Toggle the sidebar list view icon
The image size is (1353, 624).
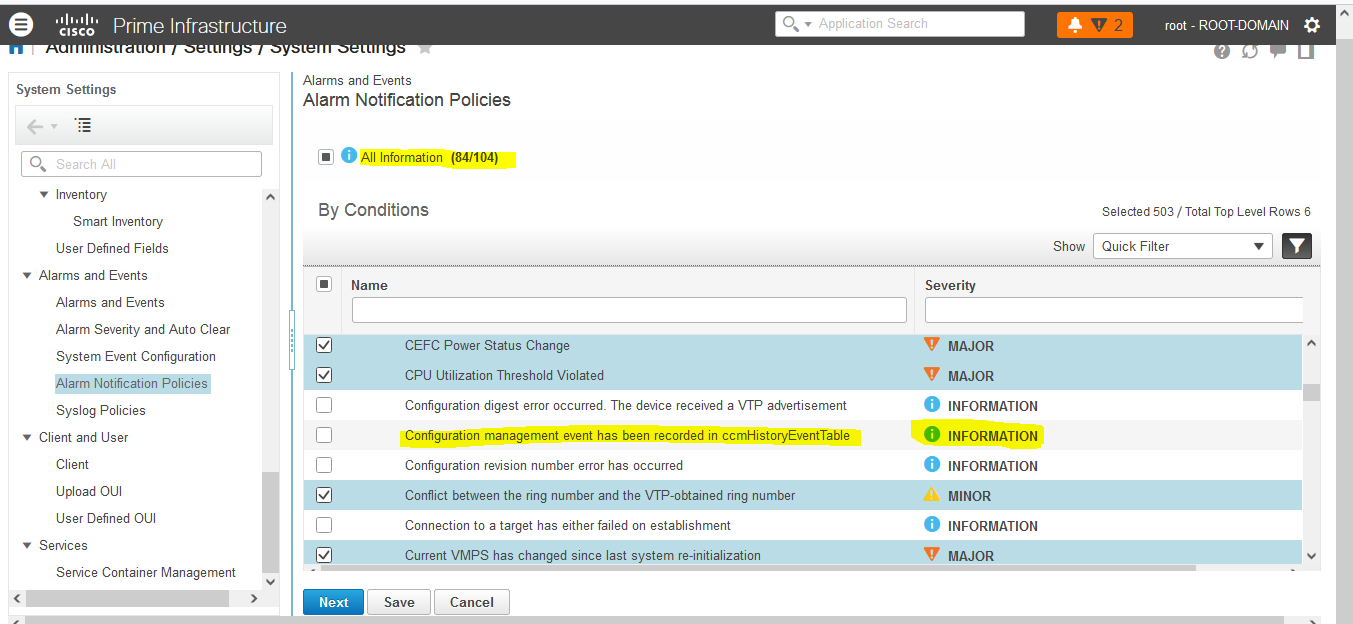coord(83,126)
